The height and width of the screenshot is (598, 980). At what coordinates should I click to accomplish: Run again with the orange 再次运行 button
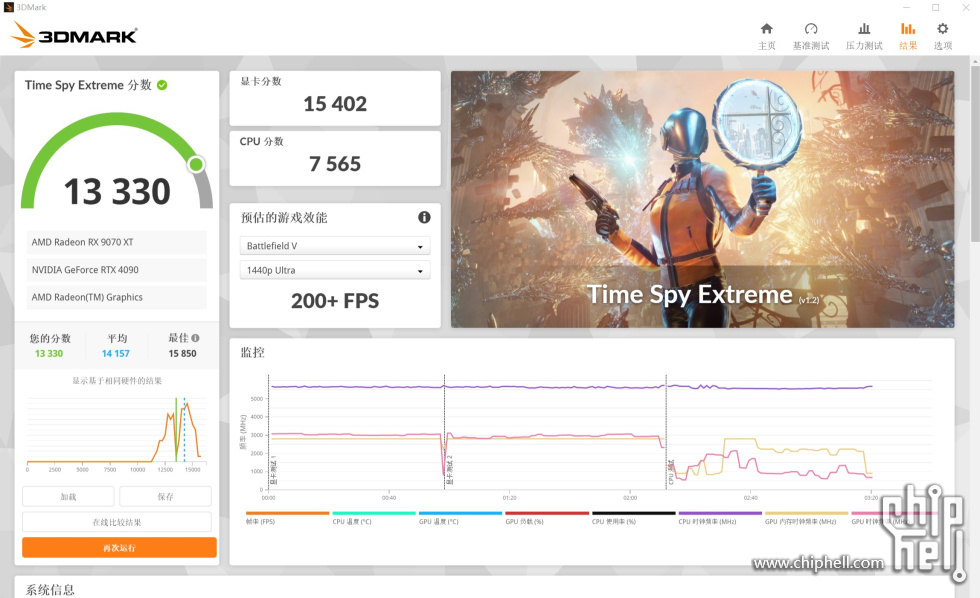pyautogui.click(x=119, y=547)
